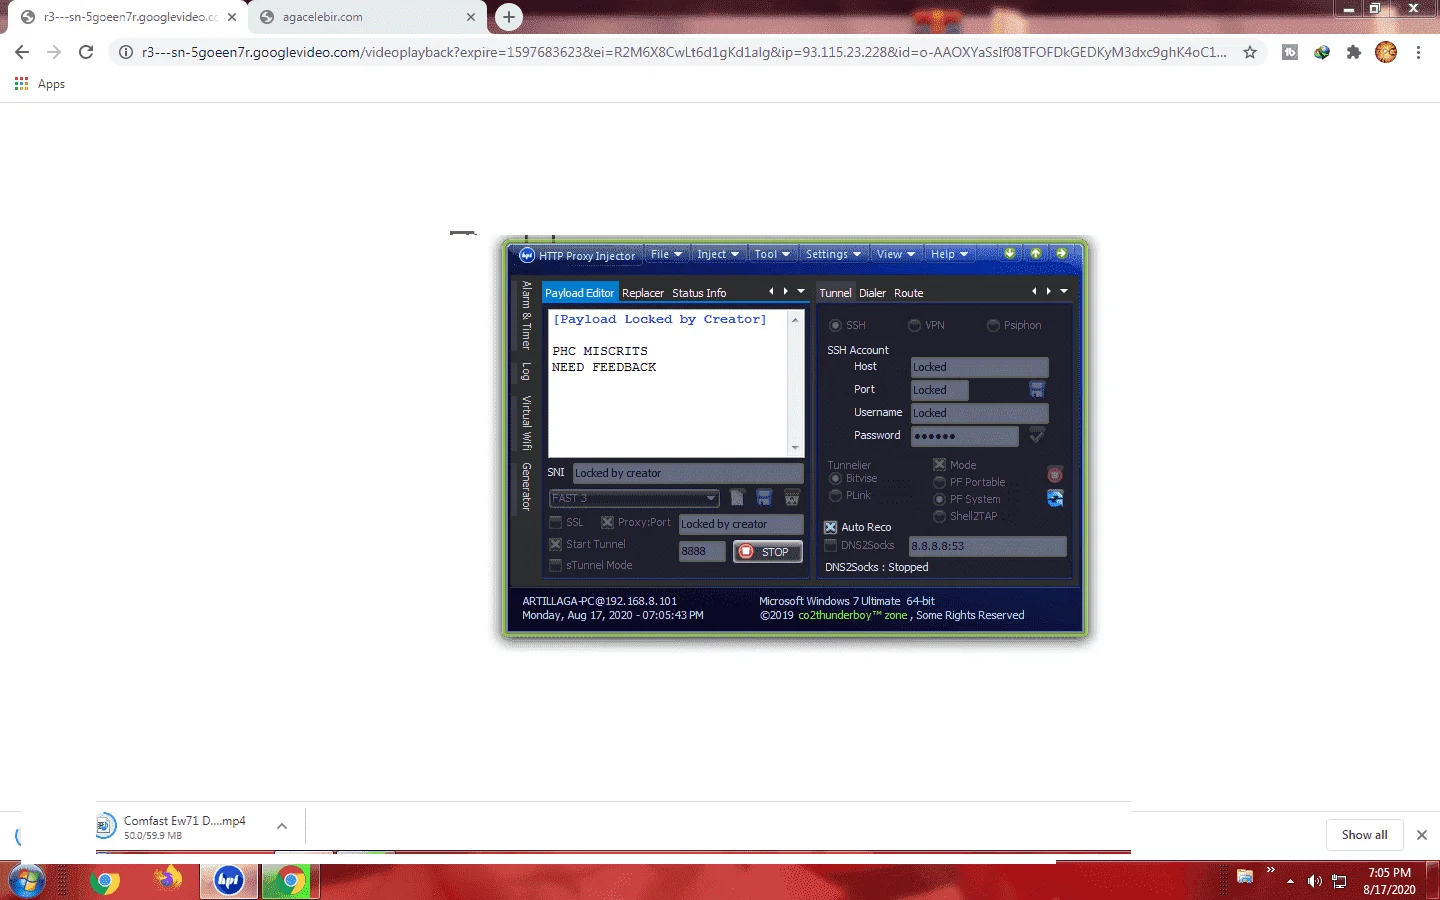Open the View menu dropdown

click(896, 254)
